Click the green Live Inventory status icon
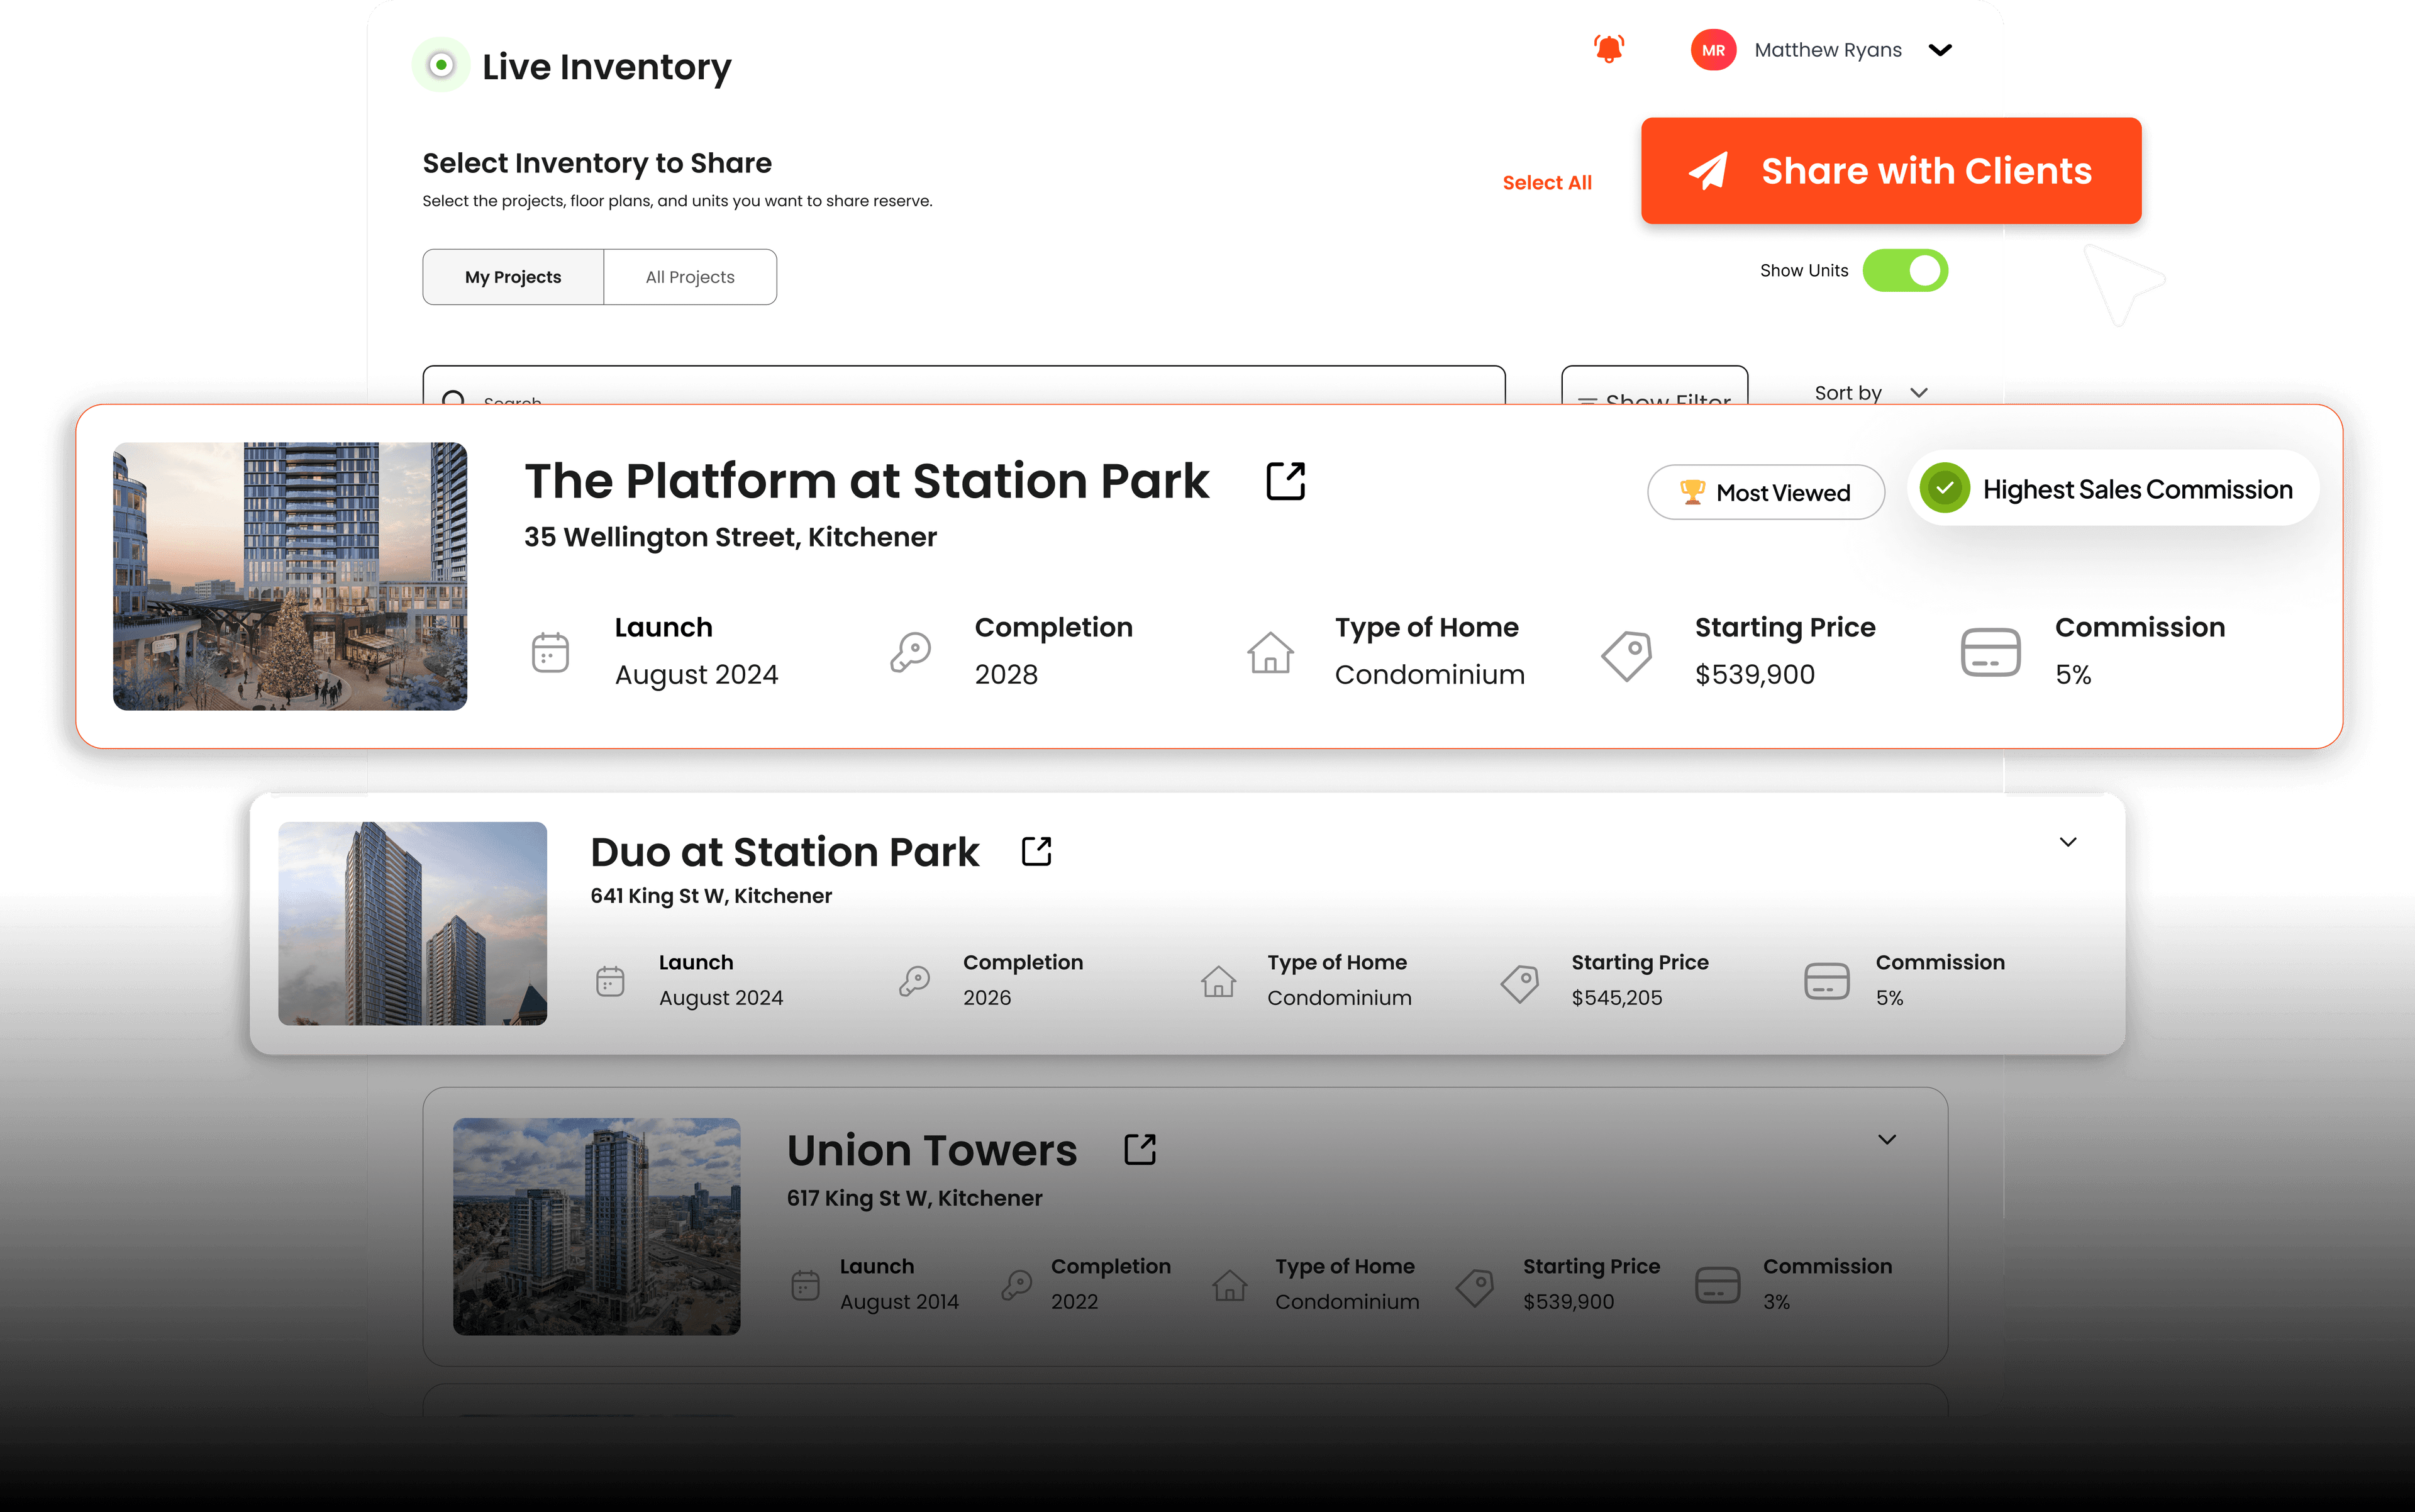This screenshot has width=2415, height=1512. point(441,66)
